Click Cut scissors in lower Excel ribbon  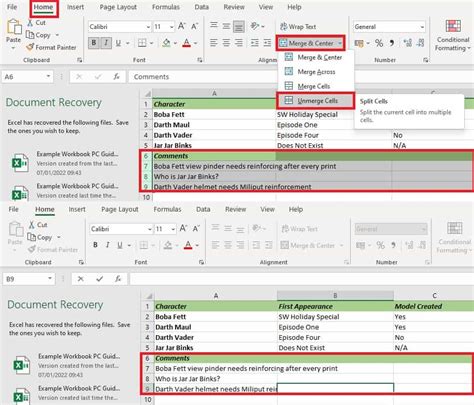32,225
